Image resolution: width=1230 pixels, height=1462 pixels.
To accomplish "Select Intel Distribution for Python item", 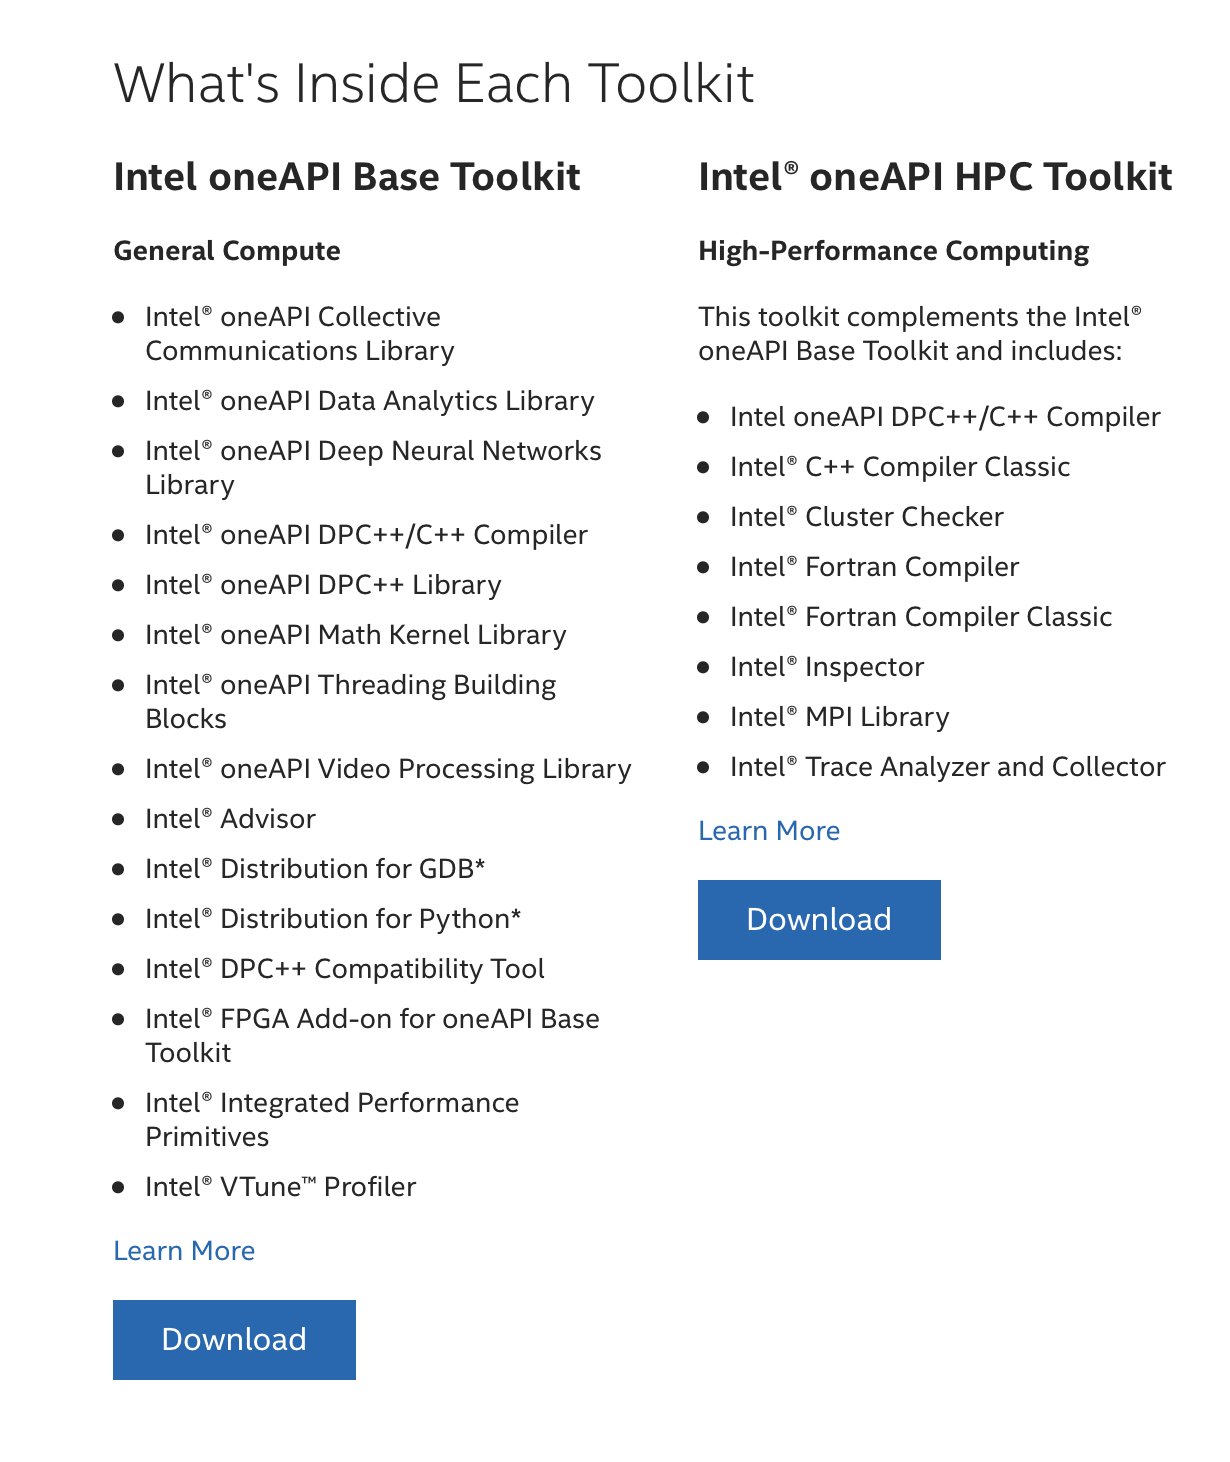I will [x=332, y=918].
